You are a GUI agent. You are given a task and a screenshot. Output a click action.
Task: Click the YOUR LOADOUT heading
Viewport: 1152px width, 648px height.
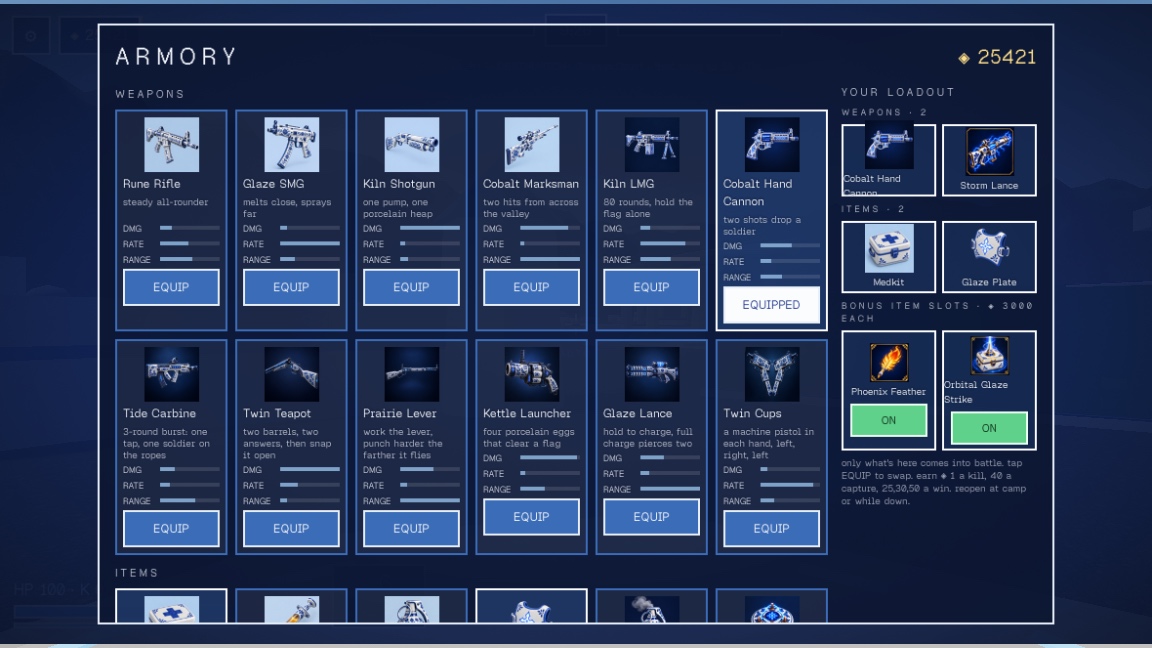pos(898,92)
